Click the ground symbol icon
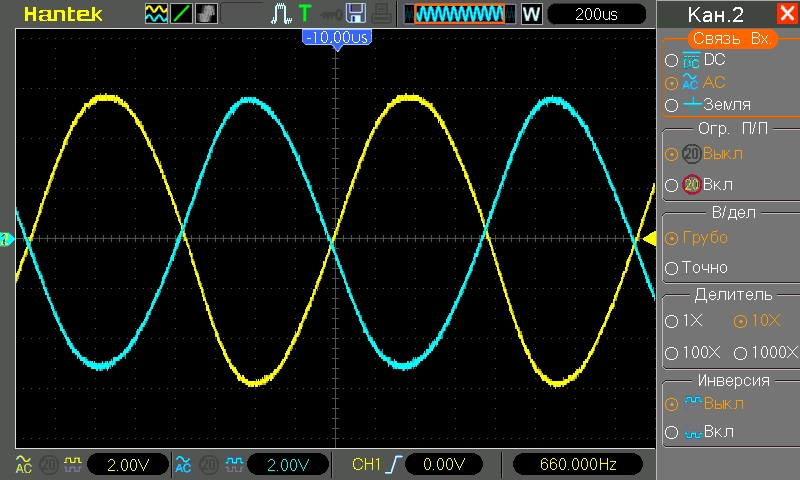The image size is (800, 480). pos(692,105)
